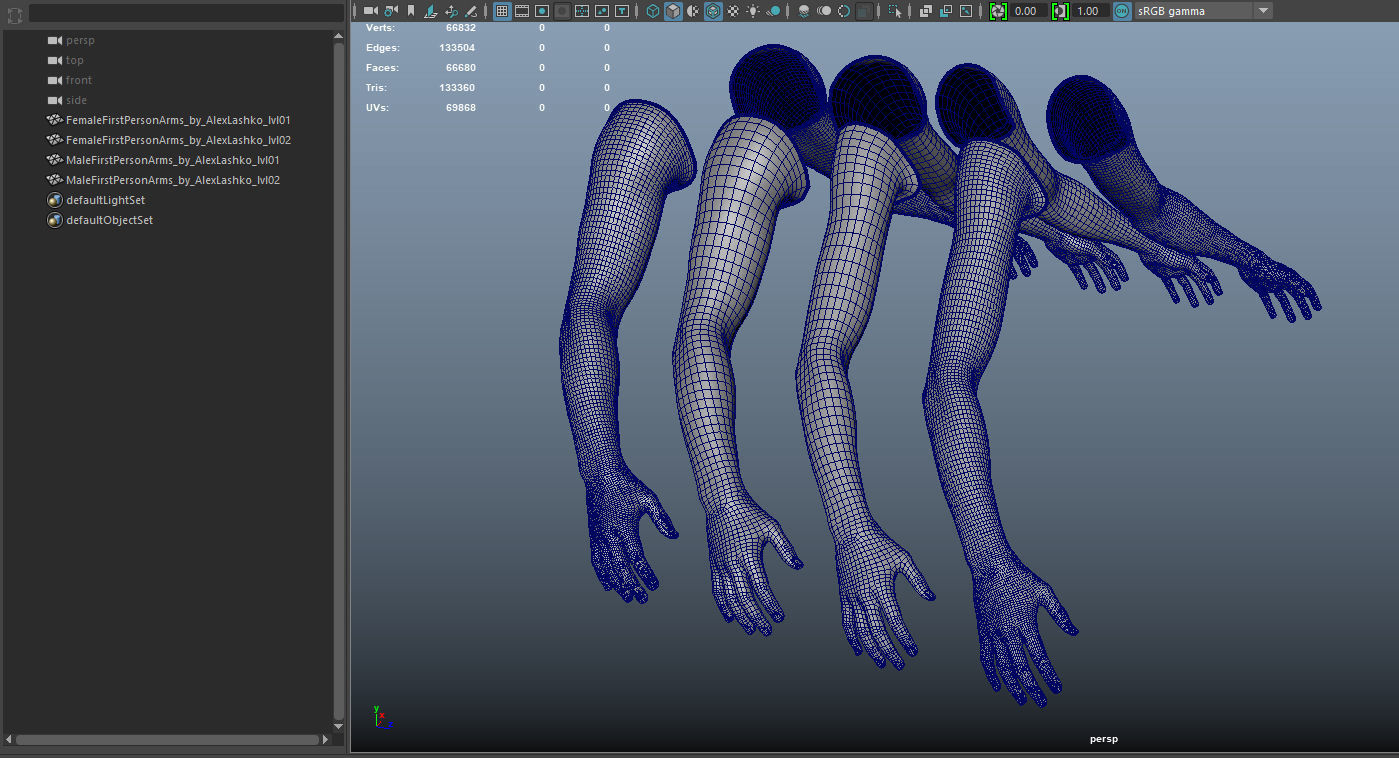The image size is (1399, 758).
Task: Toggle the image plane icon
Action: (x=431, y=11)
